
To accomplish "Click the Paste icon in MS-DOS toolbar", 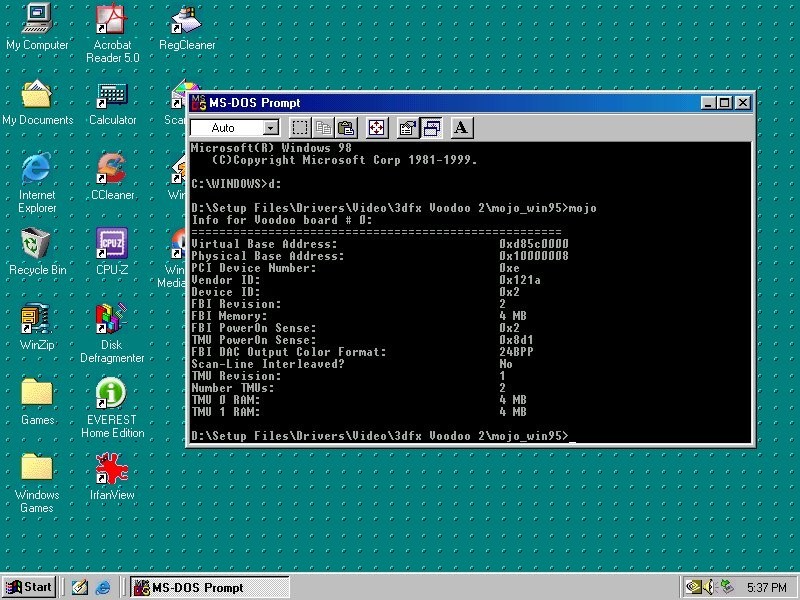I will click(346, 128).
